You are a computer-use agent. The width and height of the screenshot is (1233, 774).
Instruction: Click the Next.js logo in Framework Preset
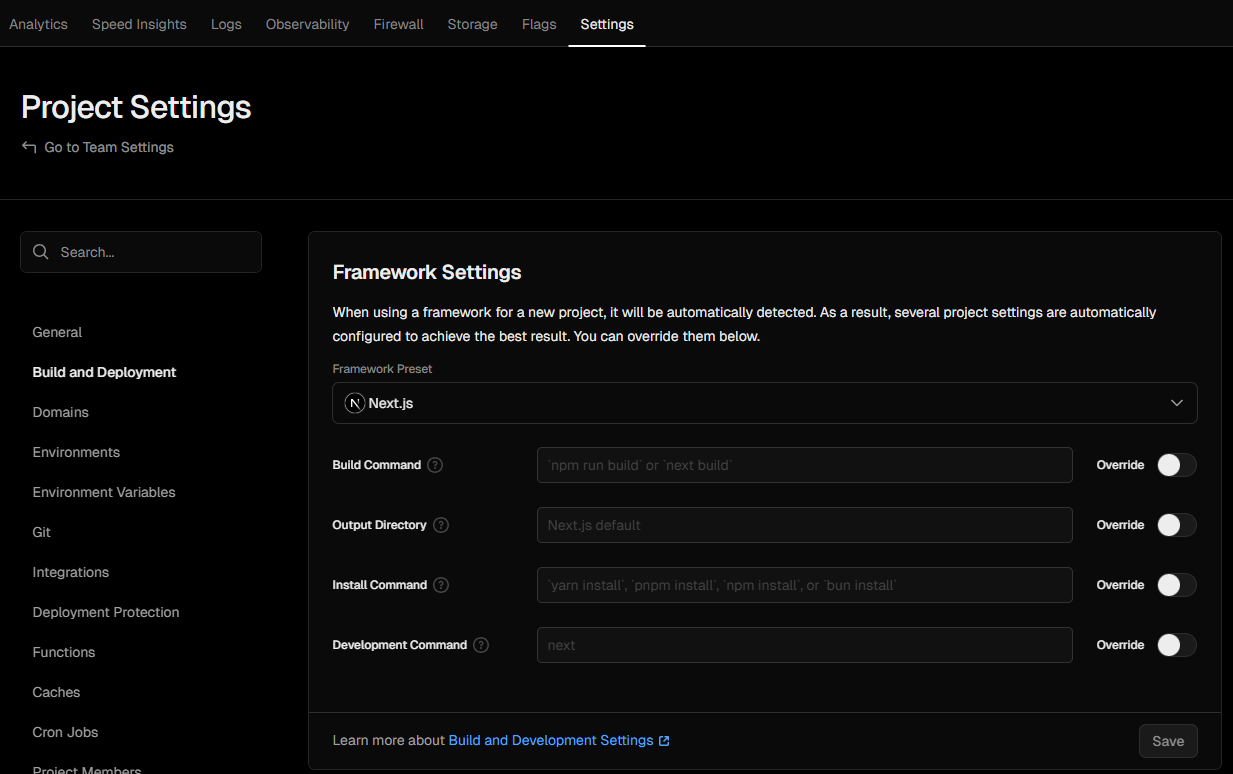click(354, 403)
